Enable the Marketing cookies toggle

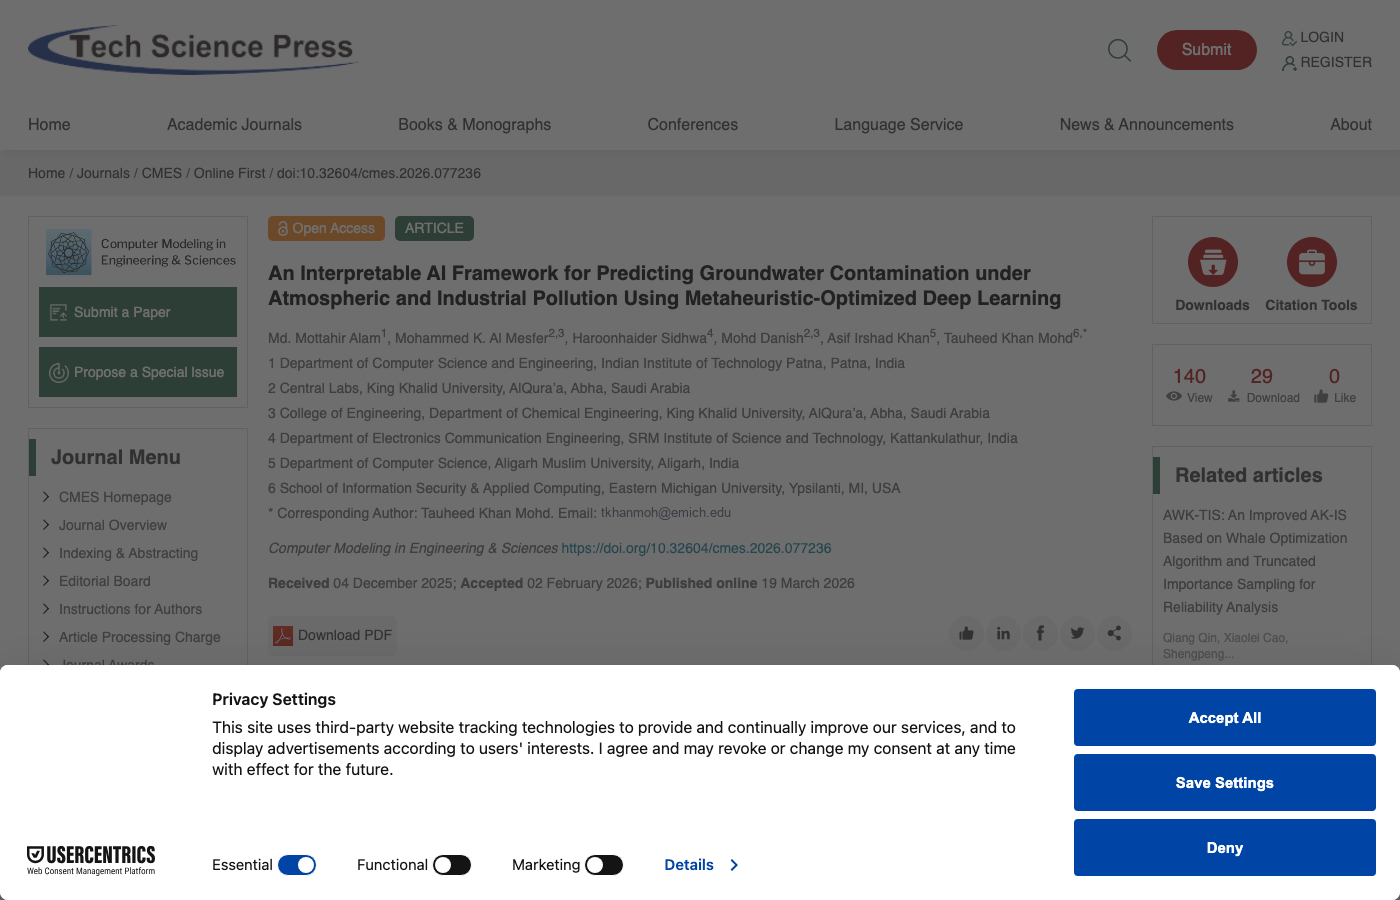point(605,864)
